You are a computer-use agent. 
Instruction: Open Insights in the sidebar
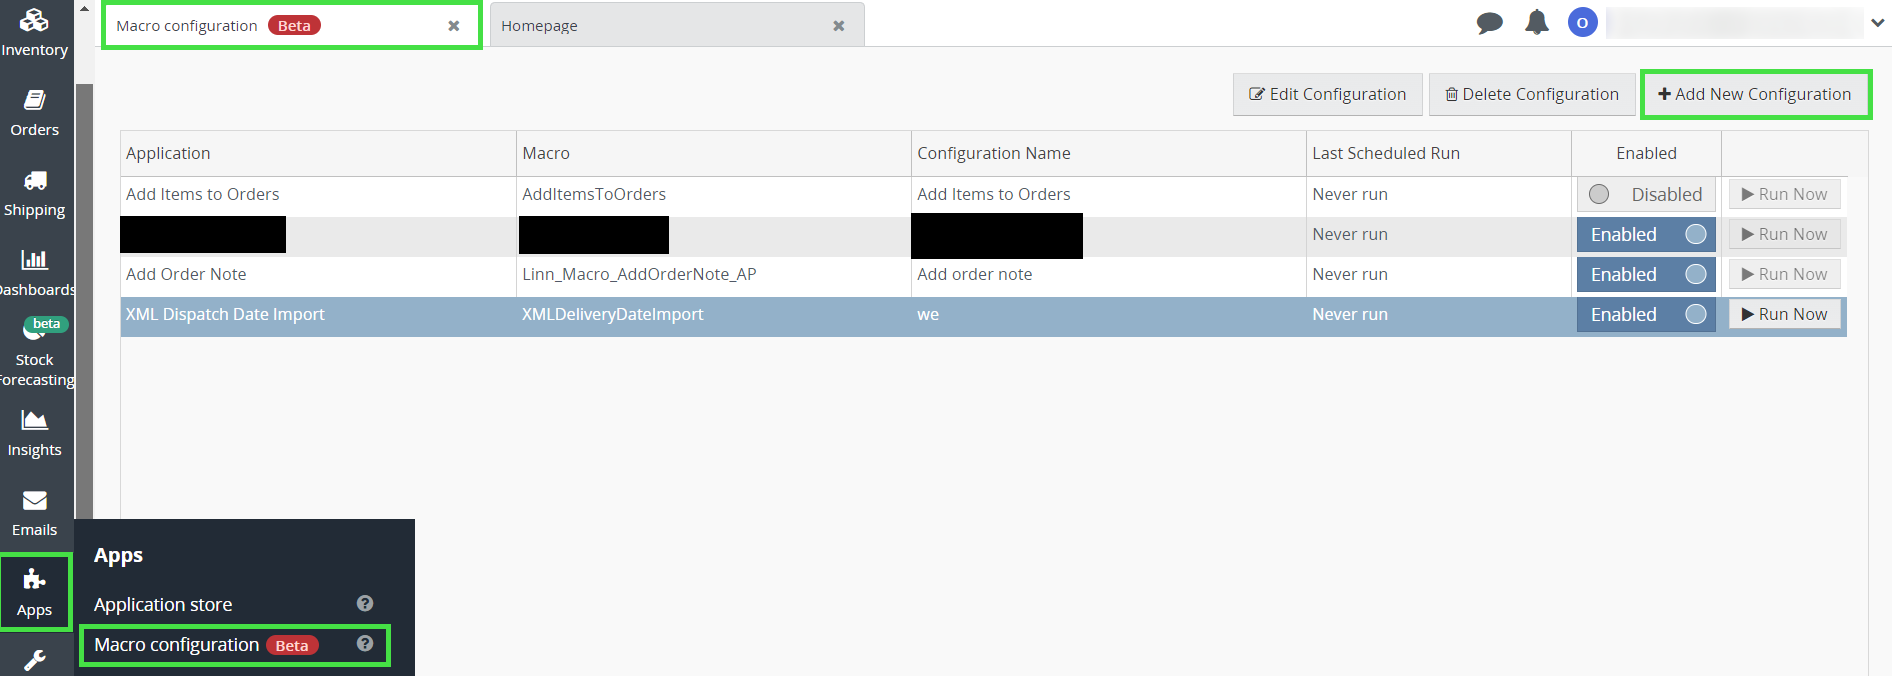34,432
